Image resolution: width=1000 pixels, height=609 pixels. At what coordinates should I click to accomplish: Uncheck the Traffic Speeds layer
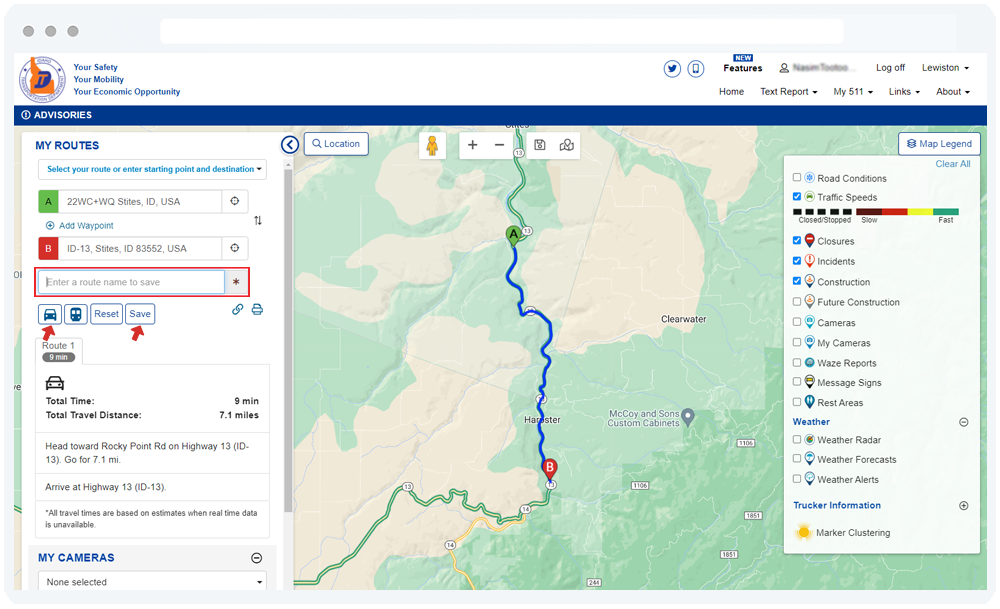[797, 197]
